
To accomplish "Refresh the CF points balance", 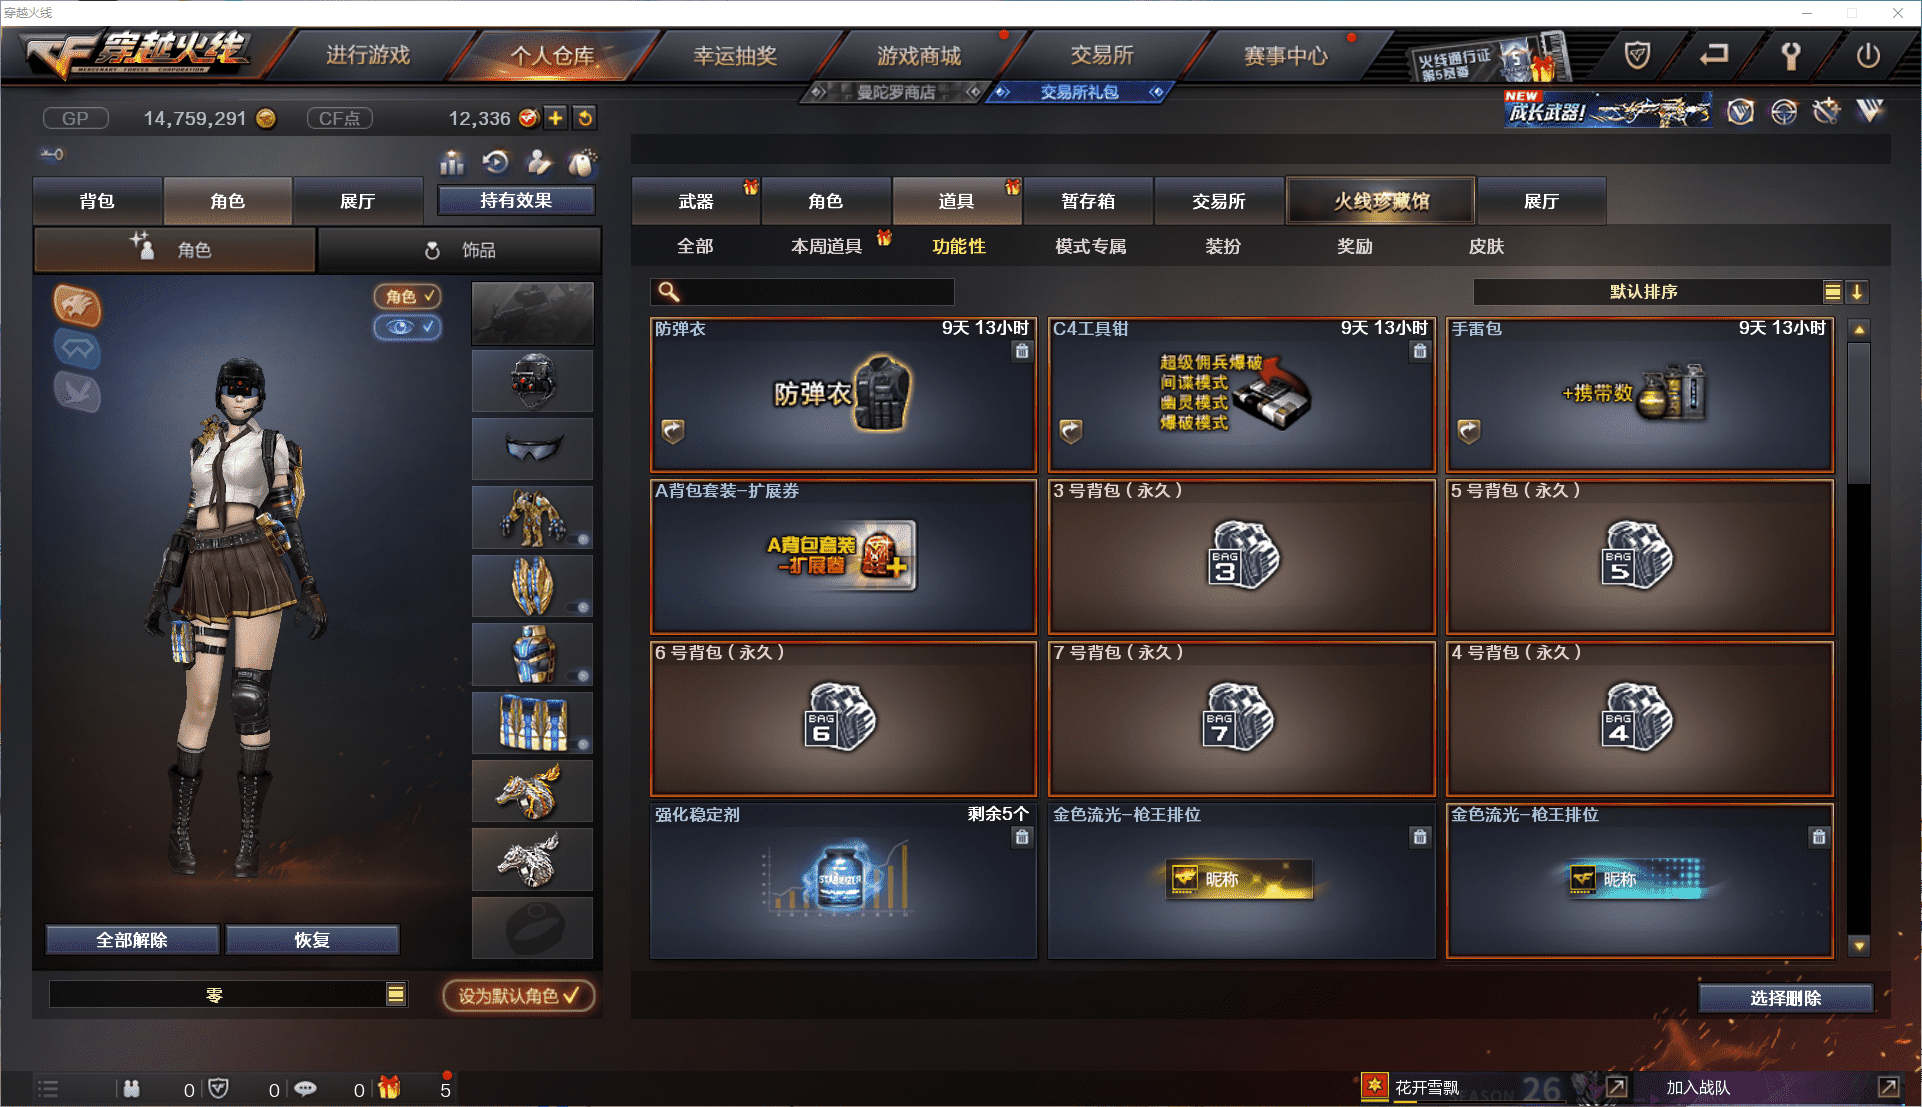I will click(585, 118).
